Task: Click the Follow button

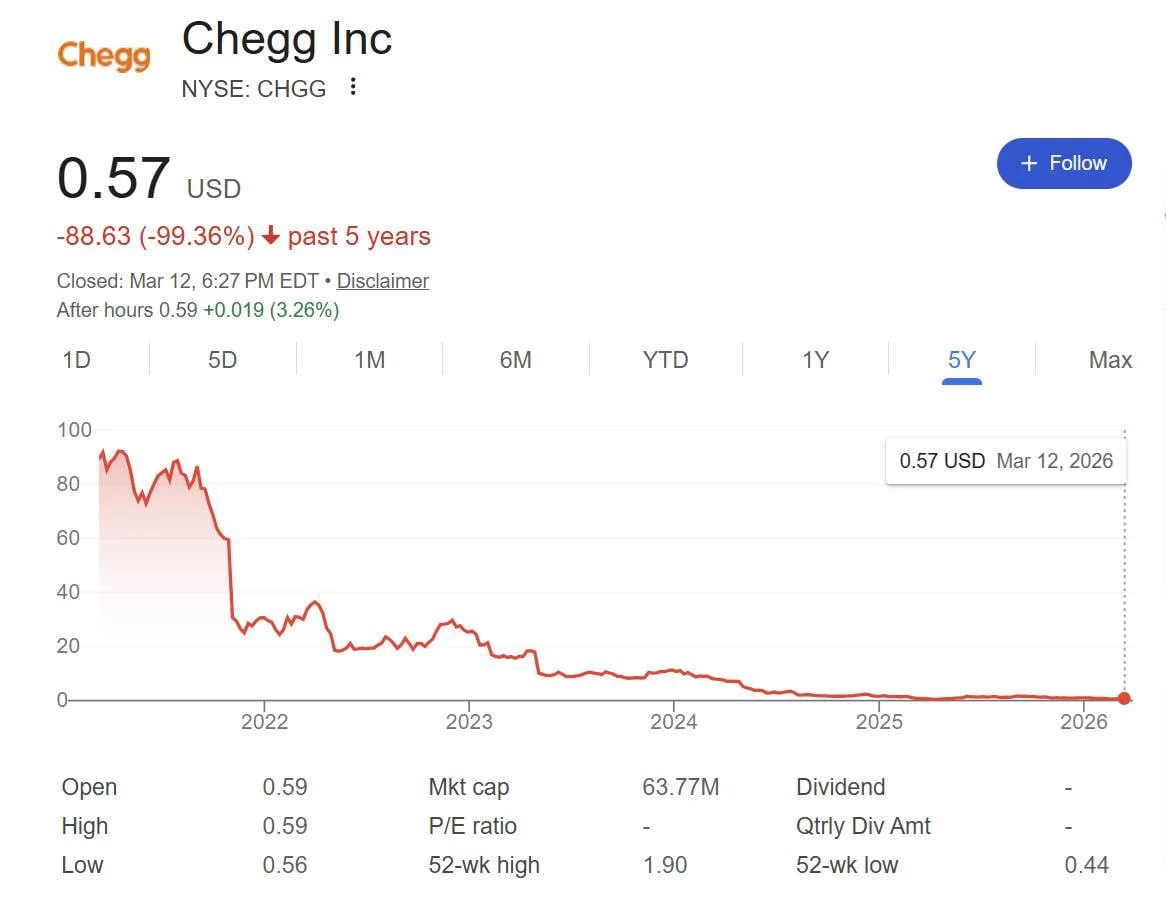Action: point(1064,163)
